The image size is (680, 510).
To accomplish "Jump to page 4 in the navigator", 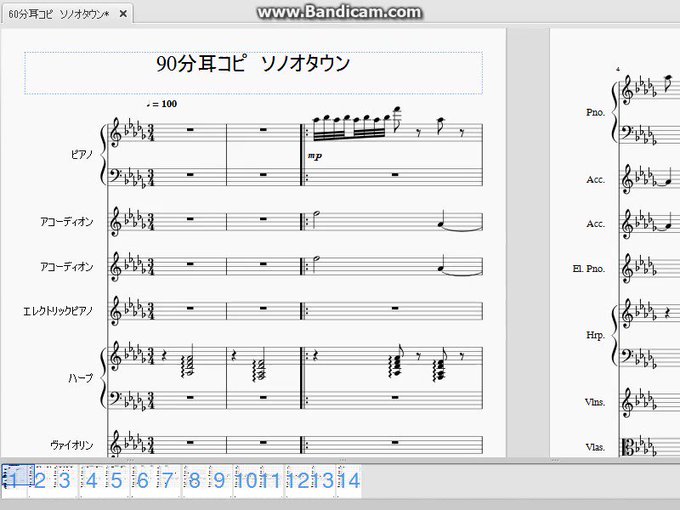I will pyautogui.click(x=92, y=481).
